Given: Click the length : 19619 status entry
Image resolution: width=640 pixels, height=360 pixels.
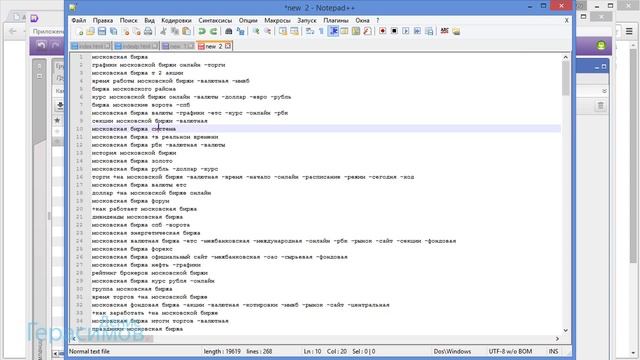Looking at the screenshot, I should [222, 351].
